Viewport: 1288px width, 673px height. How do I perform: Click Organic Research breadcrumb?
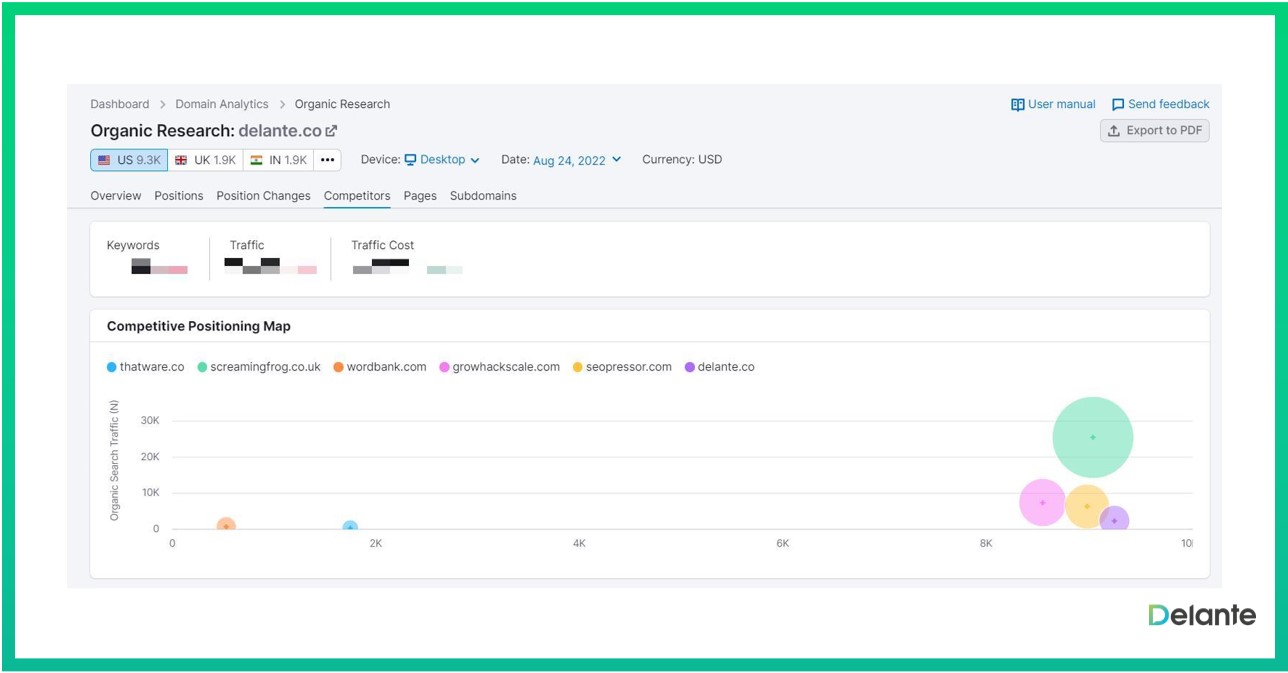342,104
